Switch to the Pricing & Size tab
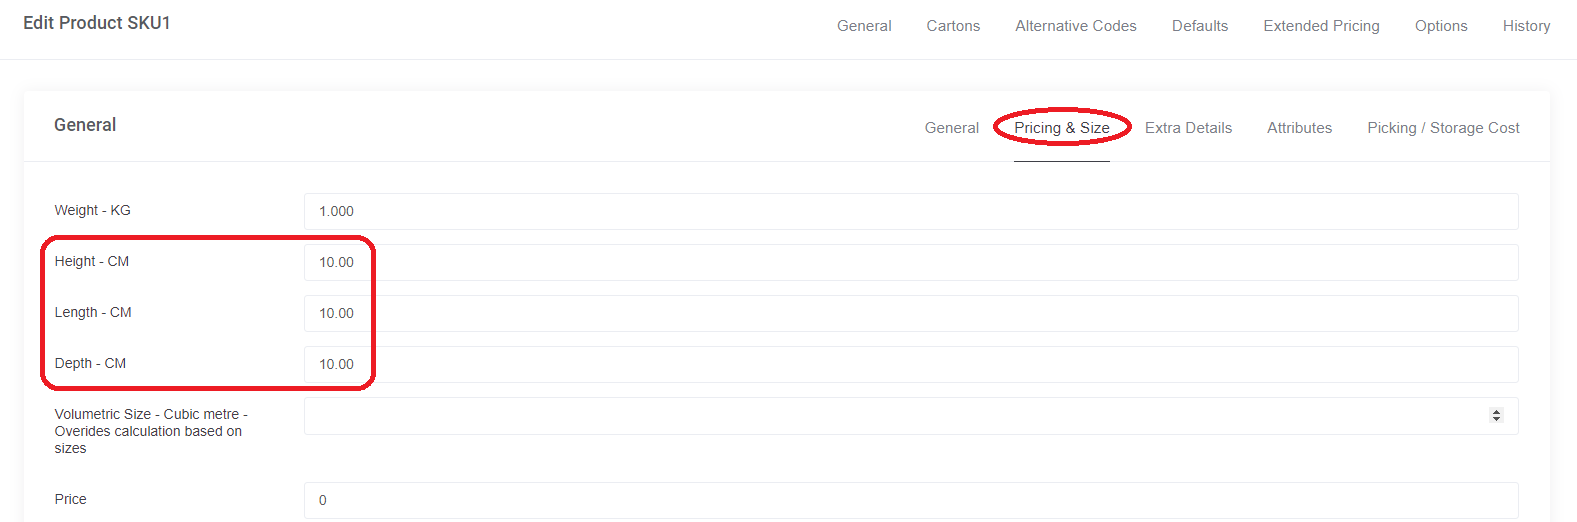 (x=1062, y=128)
